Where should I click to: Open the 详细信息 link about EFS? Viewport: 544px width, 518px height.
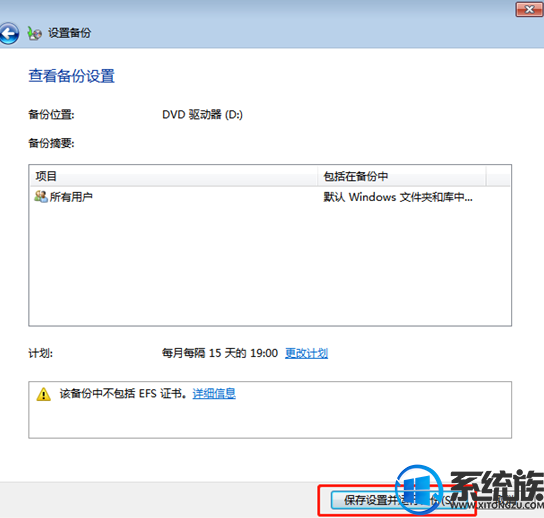(x=214, y=393)
